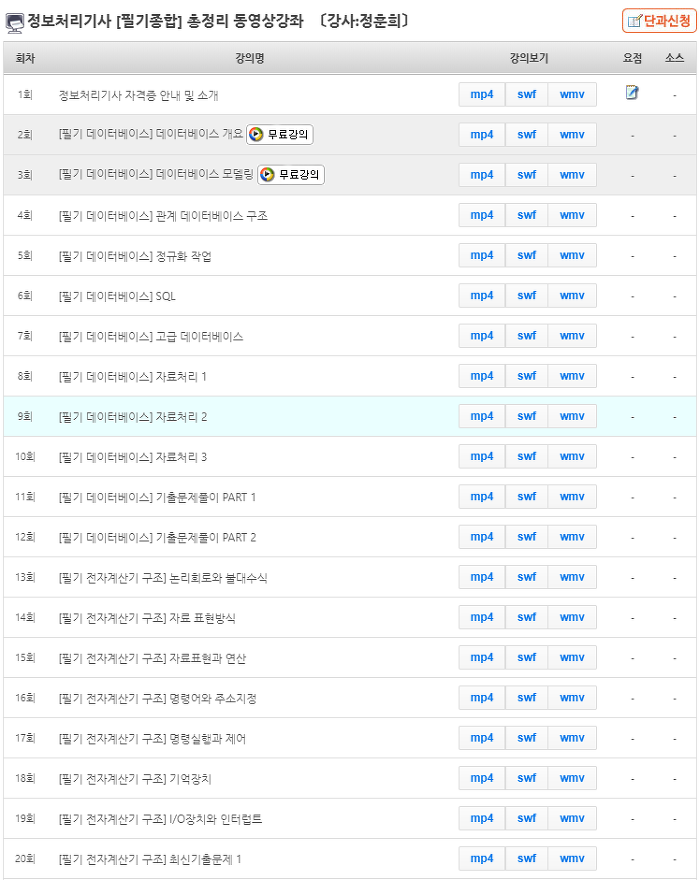
Task: Open mp4 for lecture 5회 정규화 작업
Action: (482, 255)
